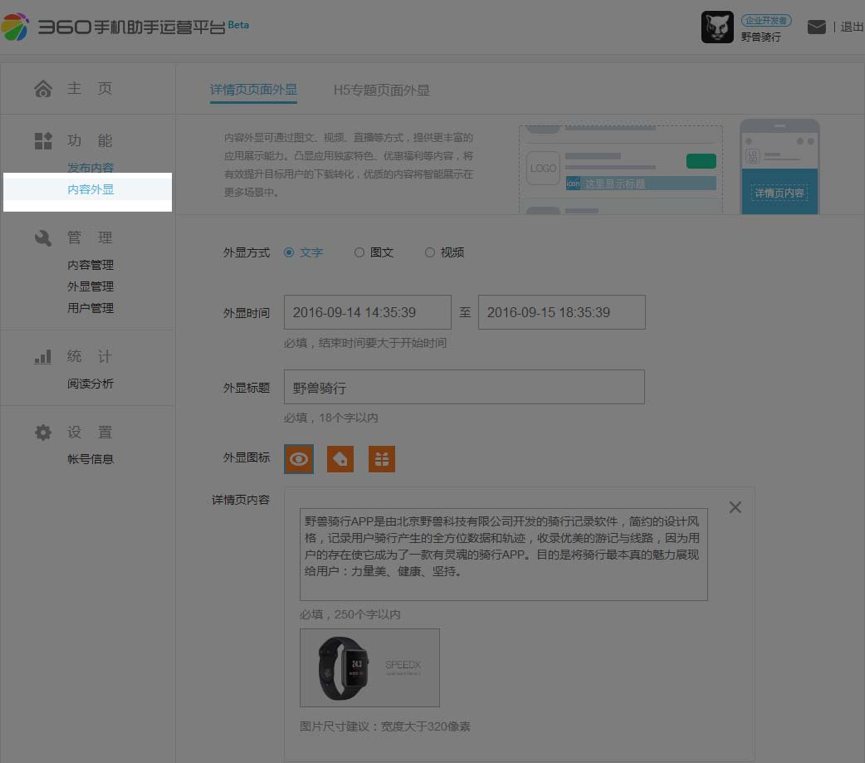Click the 详情页内容 phone preview
Image resolution: width=865 pixels, height=763 pixels.
[779, 193]
